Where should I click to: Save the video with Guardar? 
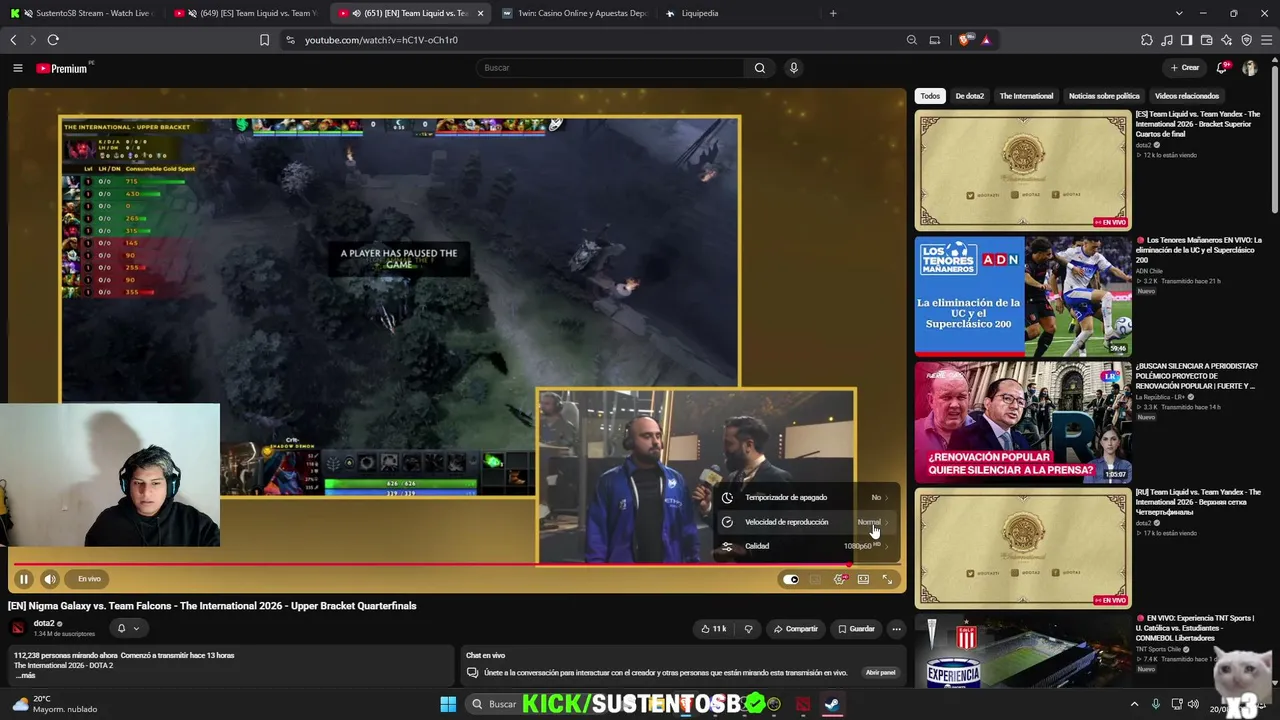tap(856, 629)
